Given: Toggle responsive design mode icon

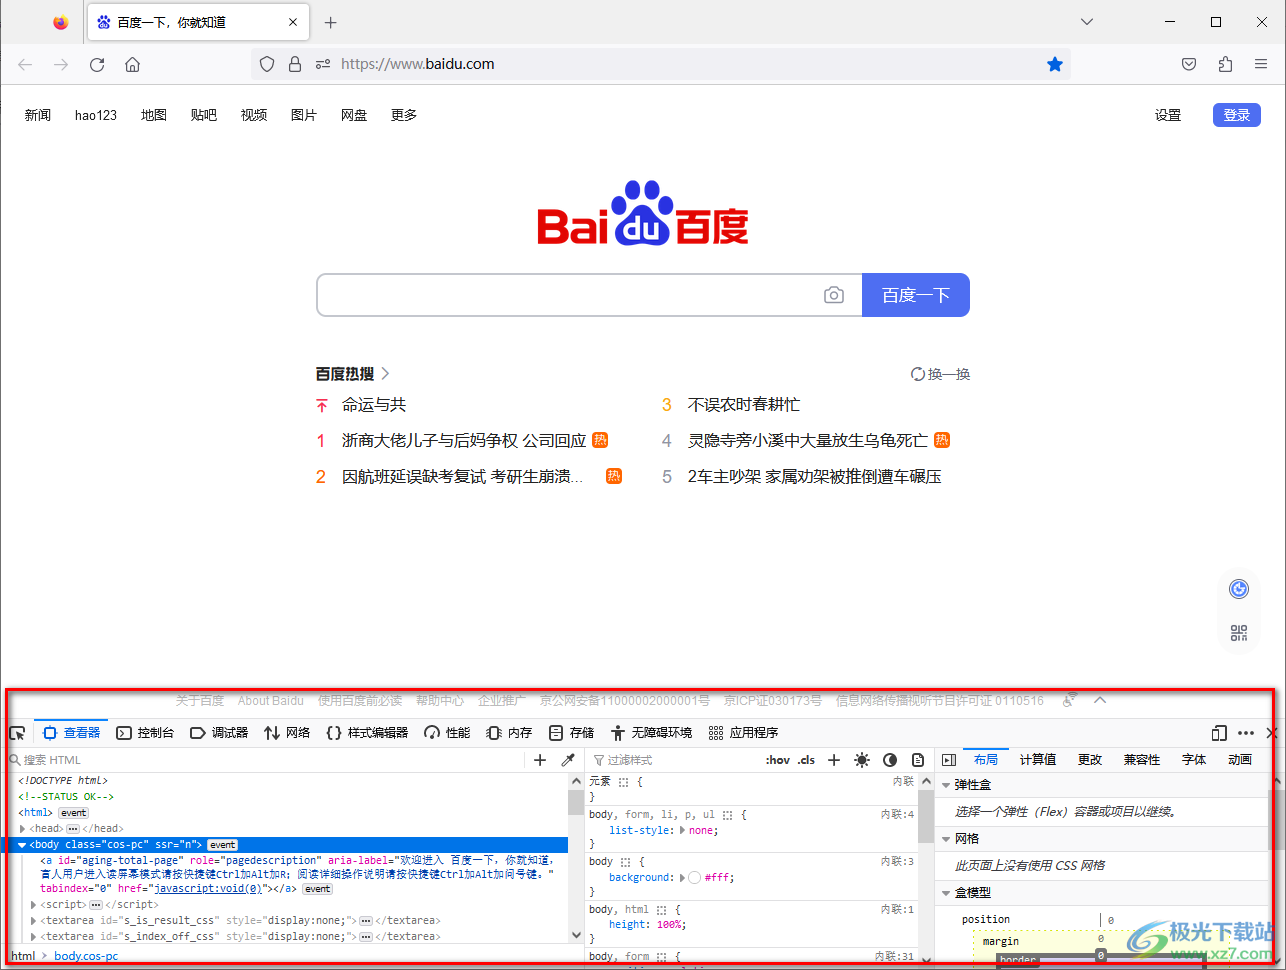Looking at the screenshot, I should coord(1219,733).
